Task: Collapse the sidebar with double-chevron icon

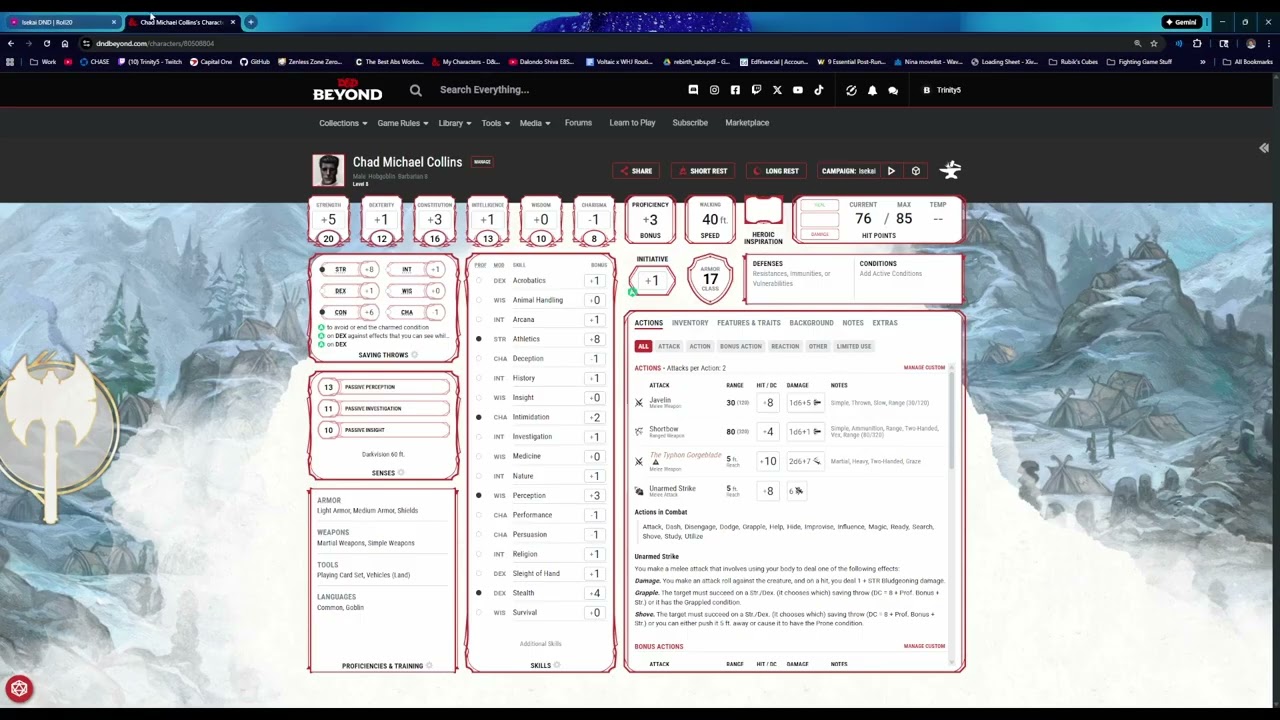Action: [1264, 148]
